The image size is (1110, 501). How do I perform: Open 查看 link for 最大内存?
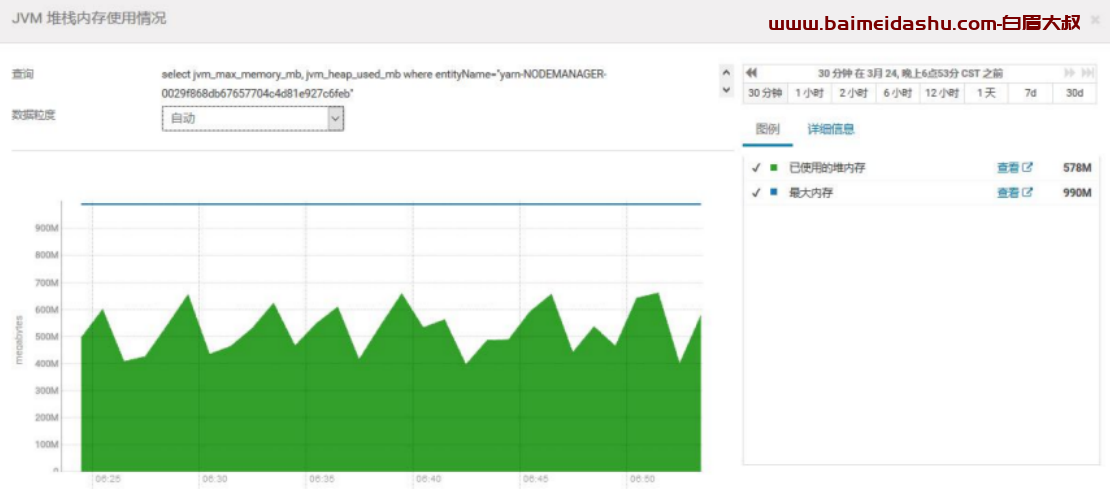point(1008,192)
